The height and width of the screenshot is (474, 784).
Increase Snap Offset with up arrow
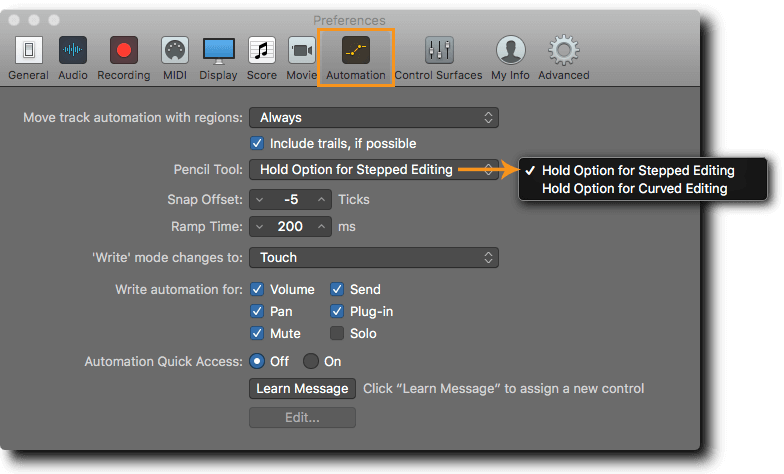click(x=322, y=200)
